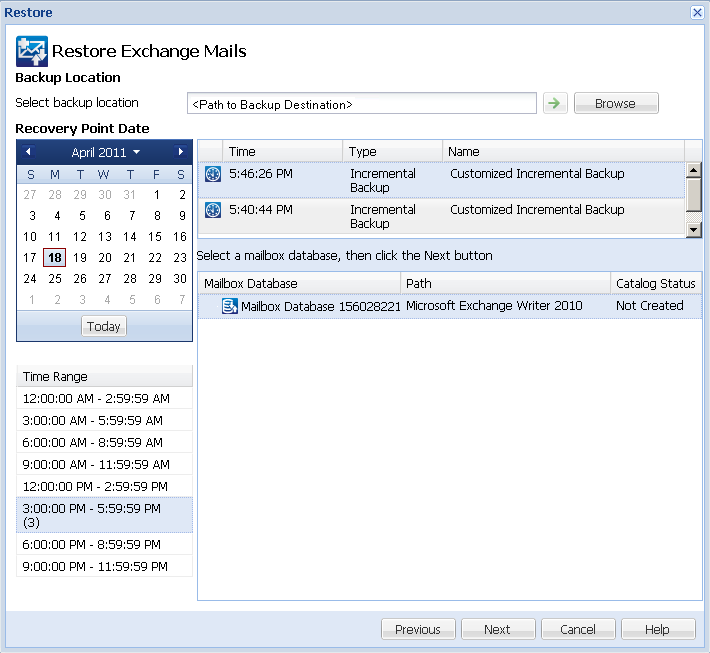This screenshot has height=653, width=710.
Task: Click the Today button in calendar
Action: (104, 326)
